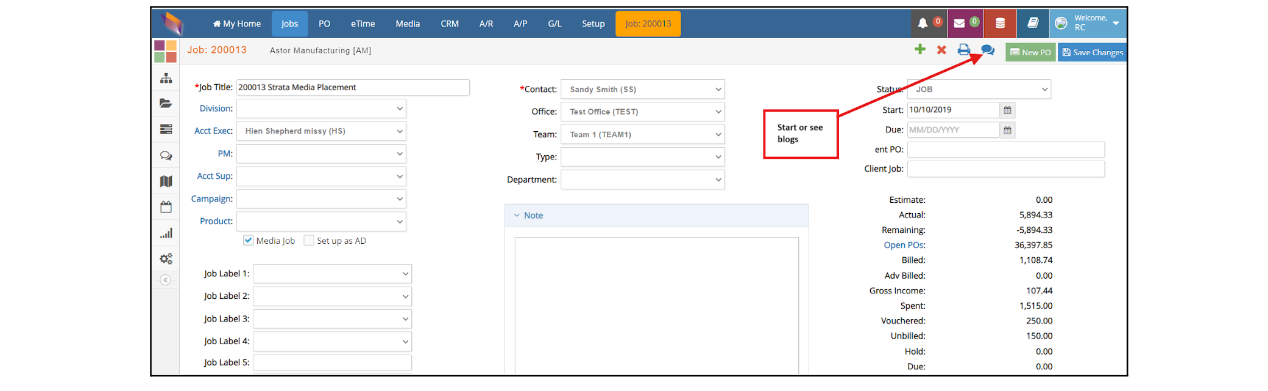Open the A/R menu tab

[x=486, y=23]
